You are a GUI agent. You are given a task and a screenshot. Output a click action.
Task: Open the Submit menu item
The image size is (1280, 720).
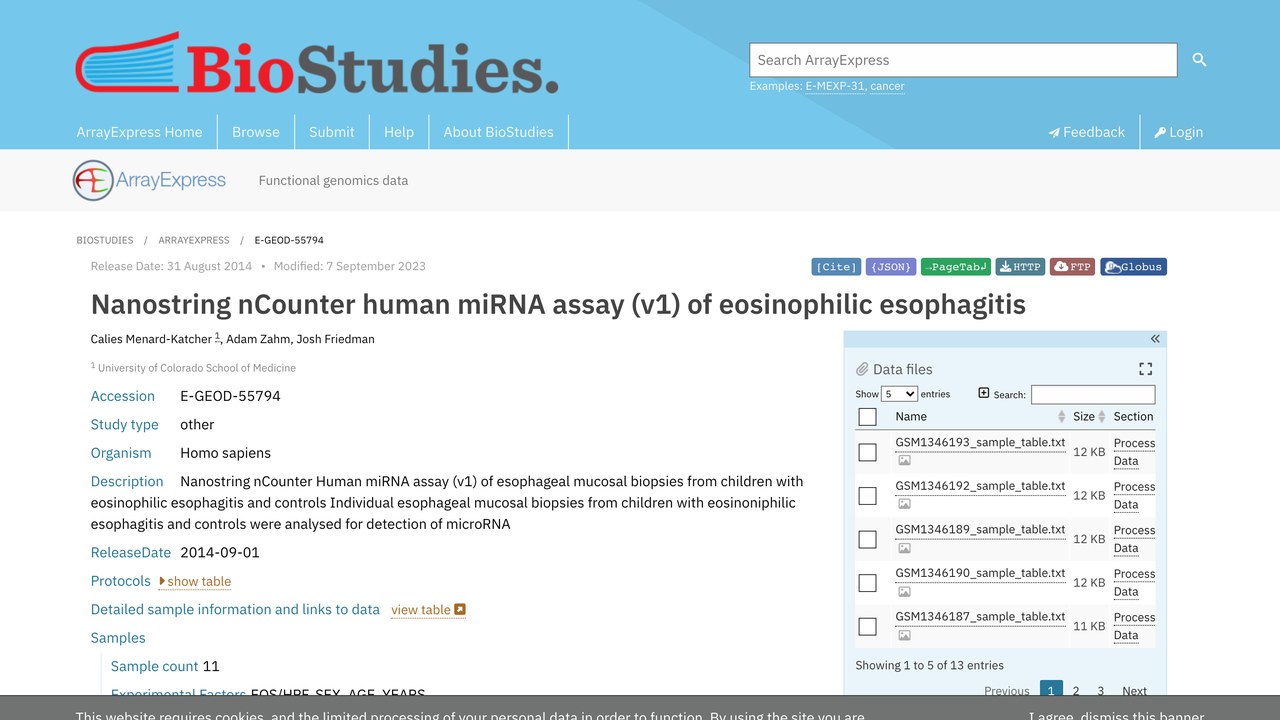332,132
